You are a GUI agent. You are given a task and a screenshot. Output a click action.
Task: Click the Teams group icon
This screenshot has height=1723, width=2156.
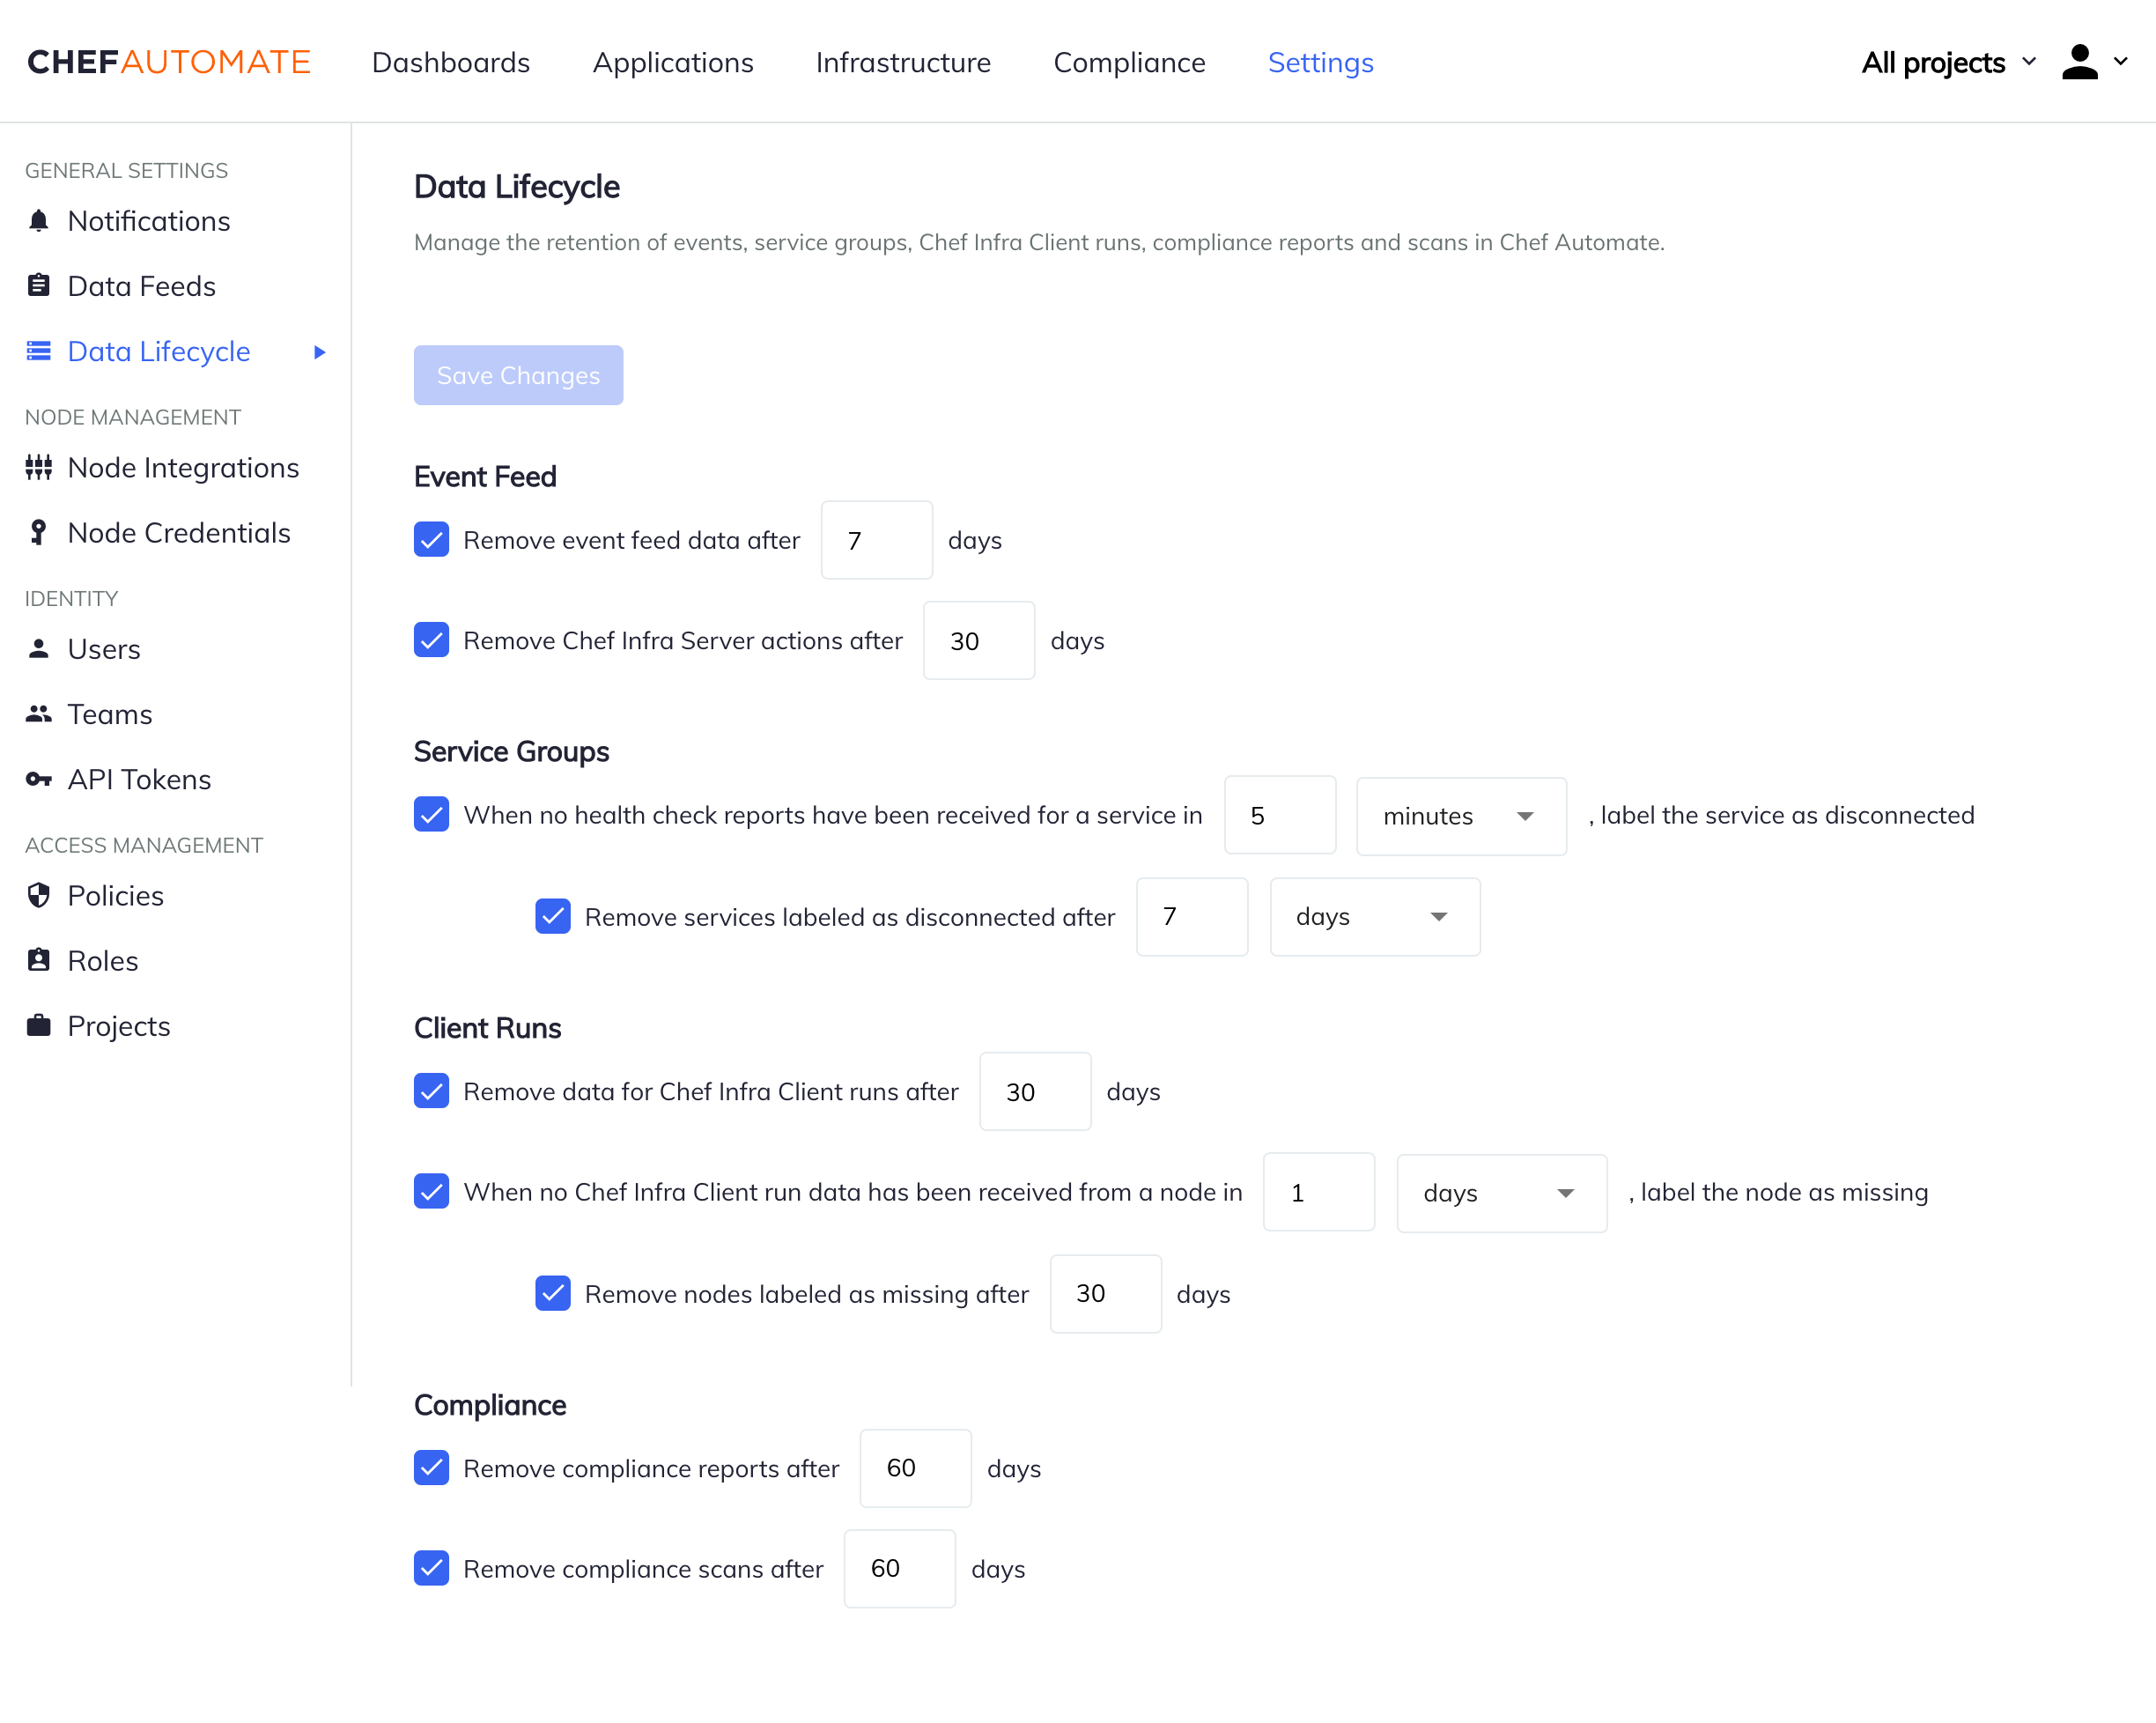click(38, 714)
